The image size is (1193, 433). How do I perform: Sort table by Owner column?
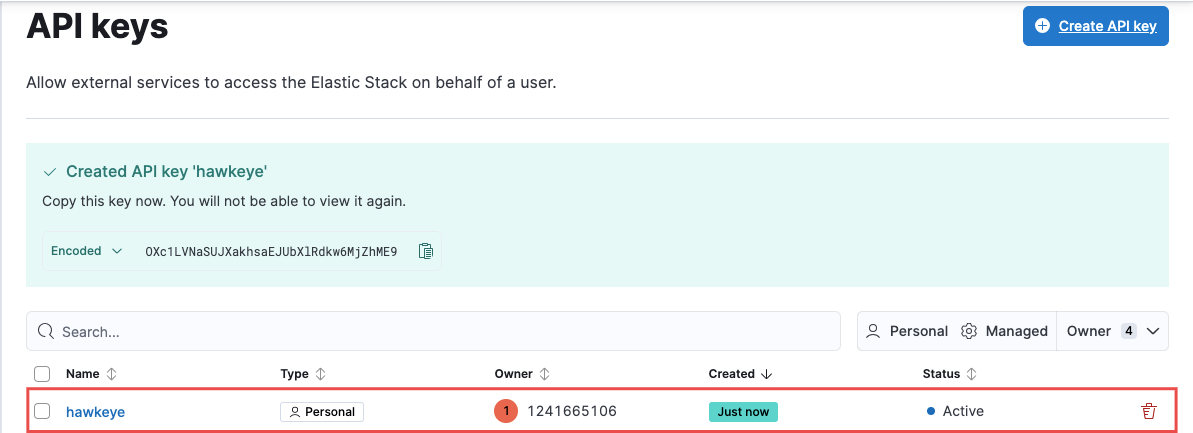click(x=522, y=374)
